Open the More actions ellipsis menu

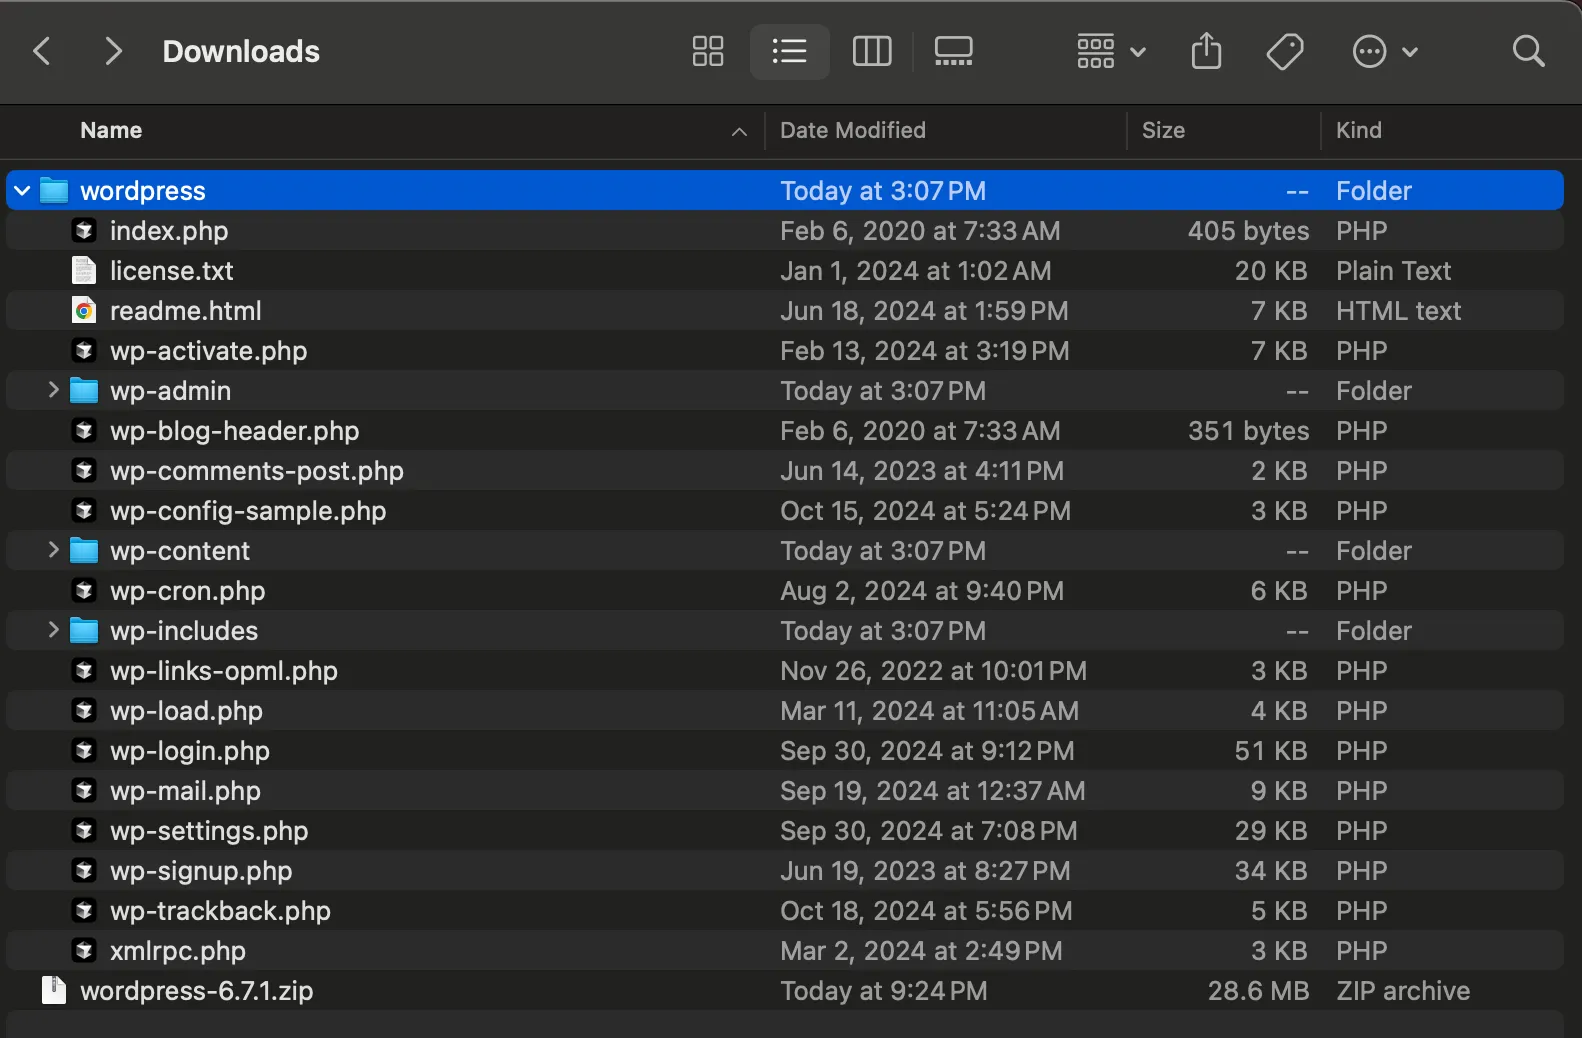point(1384,51)
